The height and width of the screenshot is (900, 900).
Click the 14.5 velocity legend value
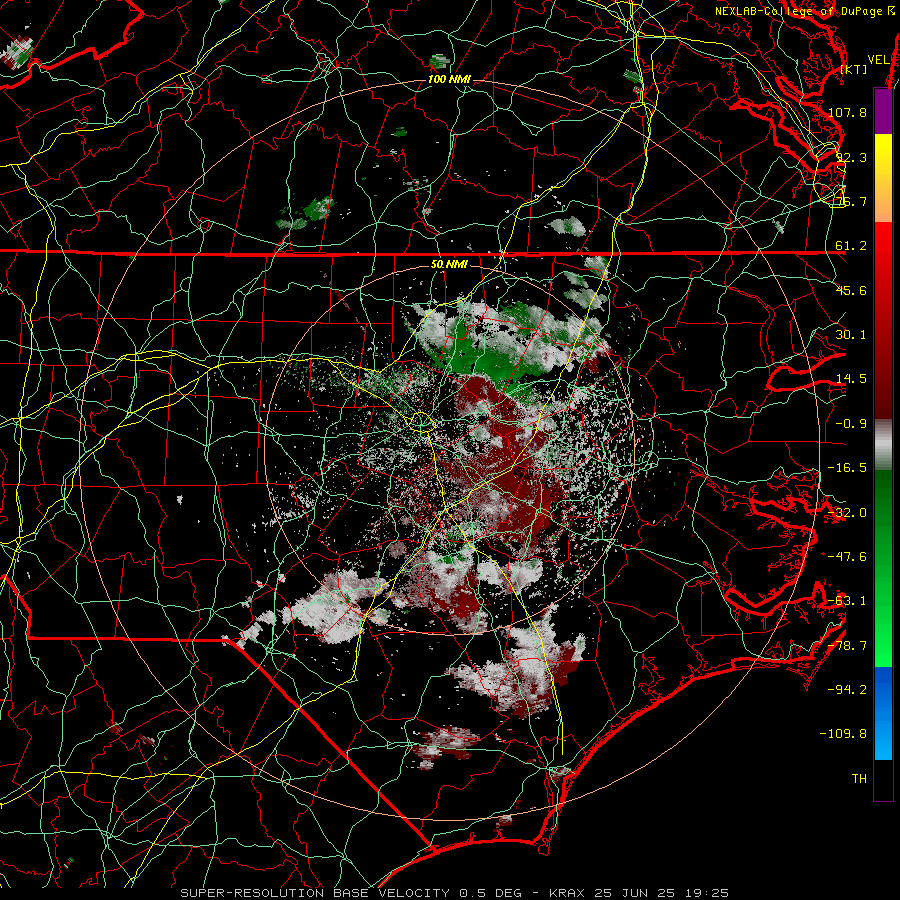851,379
